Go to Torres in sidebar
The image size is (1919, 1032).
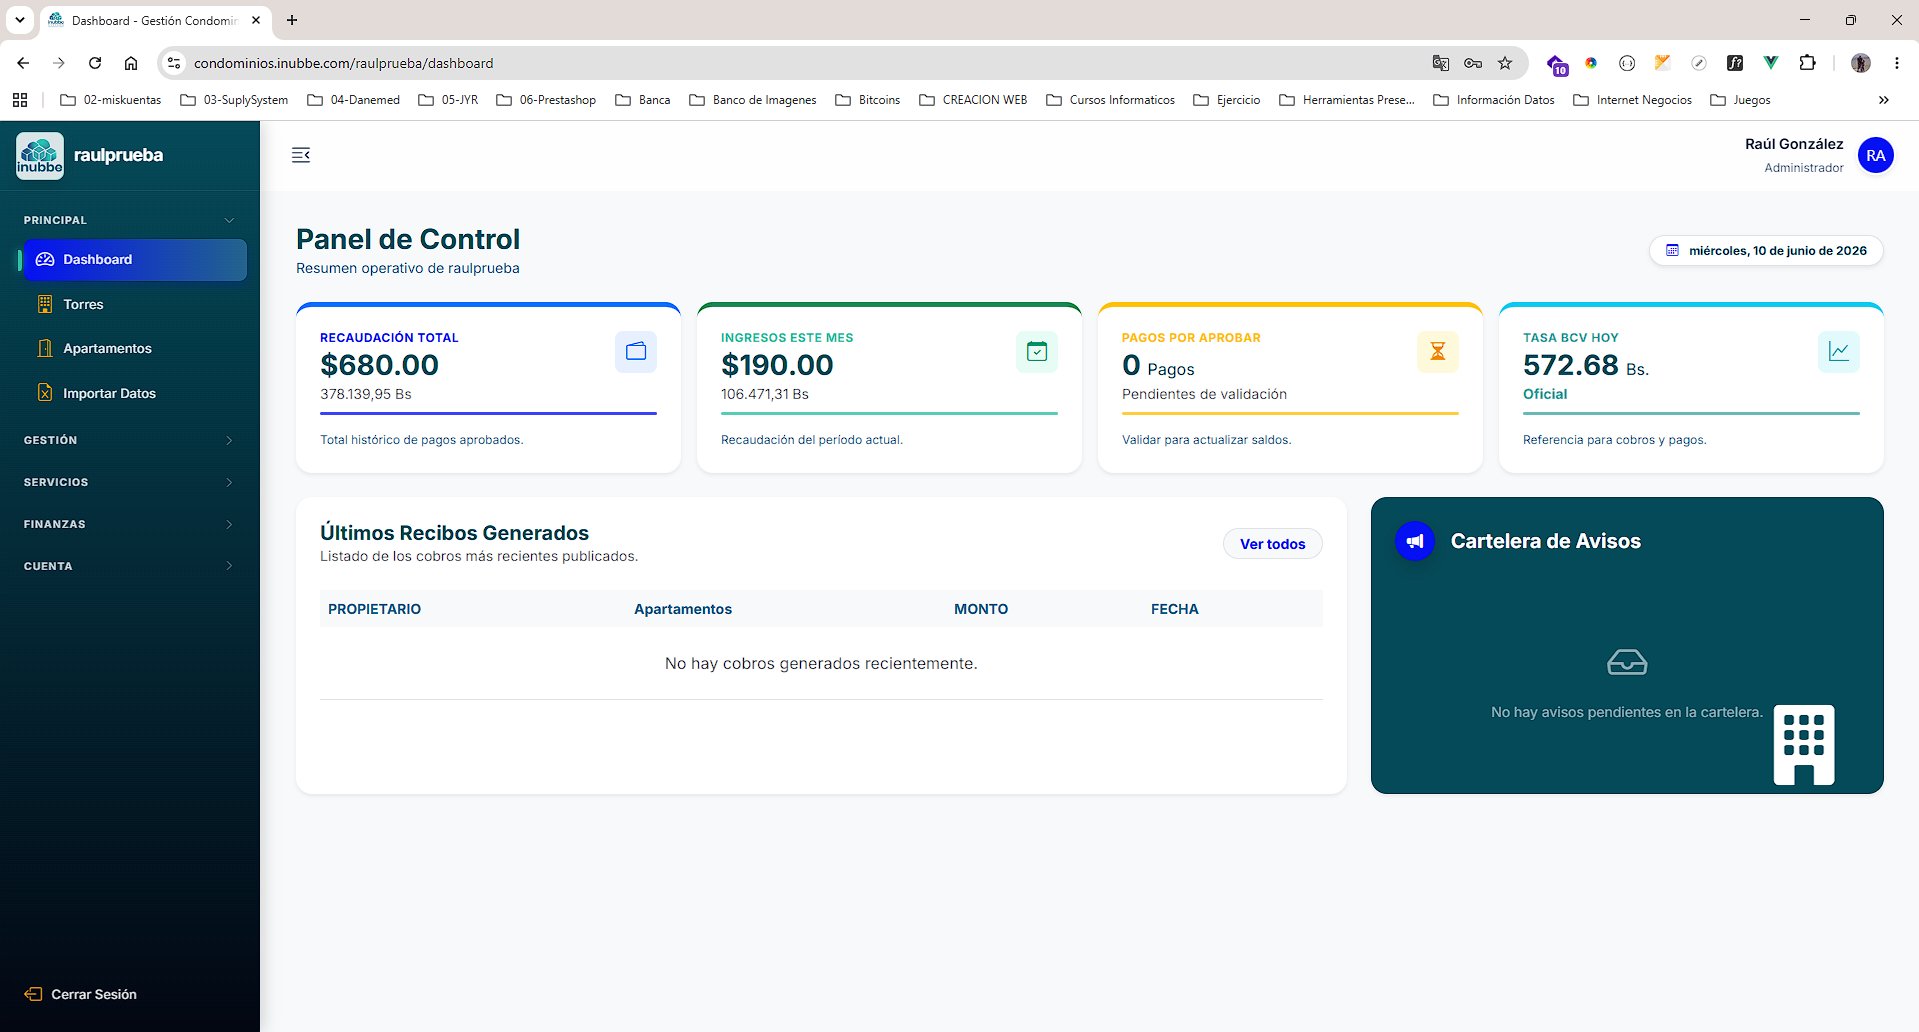(135, 304)
